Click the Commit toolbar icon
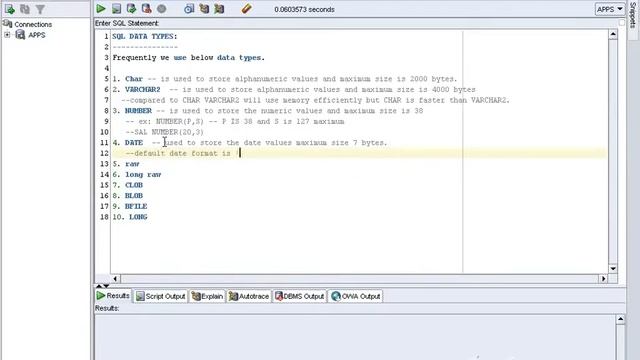Image resolution: width=640 pixels, height=360 pixels. (x=131, y=9)
